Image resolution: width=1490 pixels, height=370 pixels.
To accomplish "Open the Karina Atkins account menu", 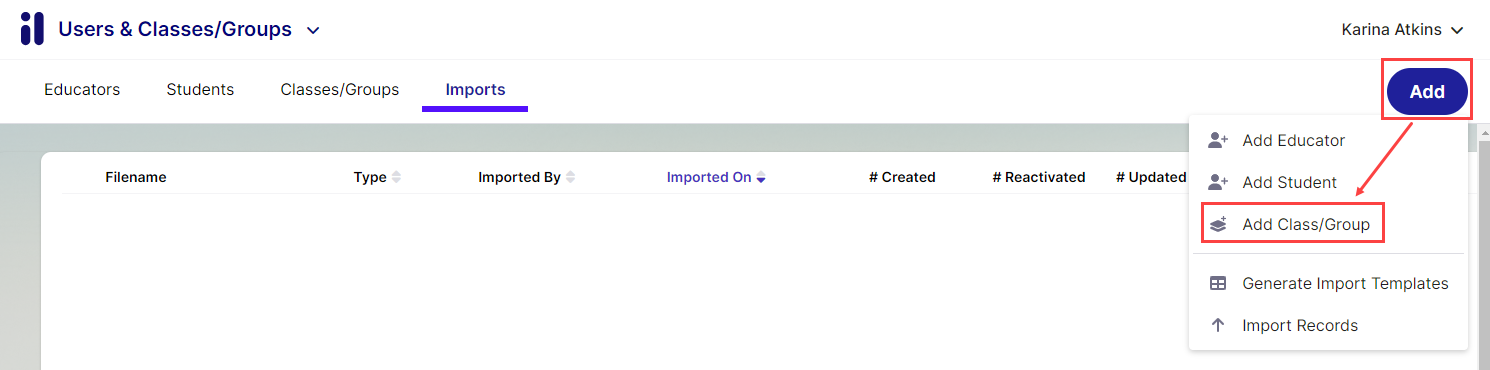I will [x=1402, y=30].
